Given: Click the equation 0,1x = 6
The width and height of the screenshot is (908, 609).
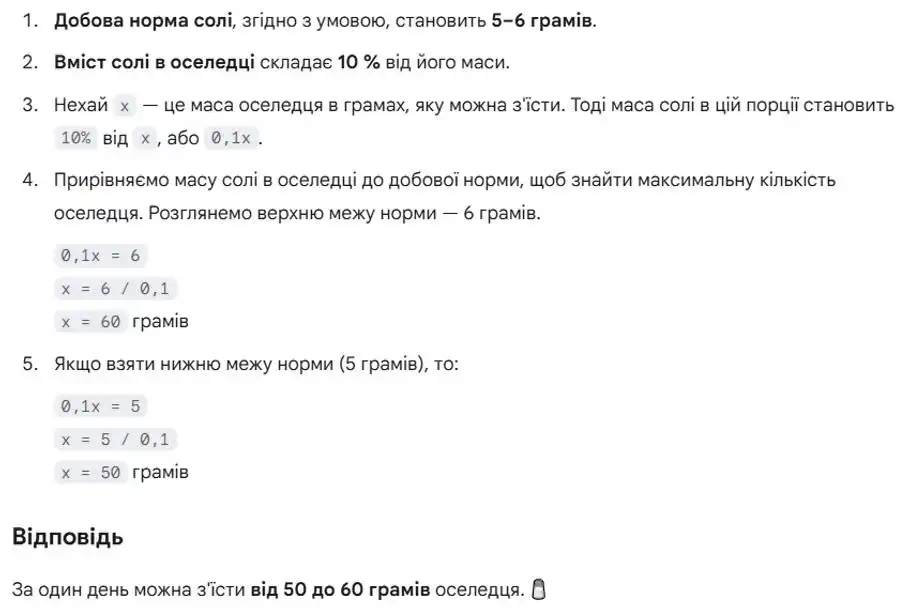Looking at the screenshot, I should 101,256.
